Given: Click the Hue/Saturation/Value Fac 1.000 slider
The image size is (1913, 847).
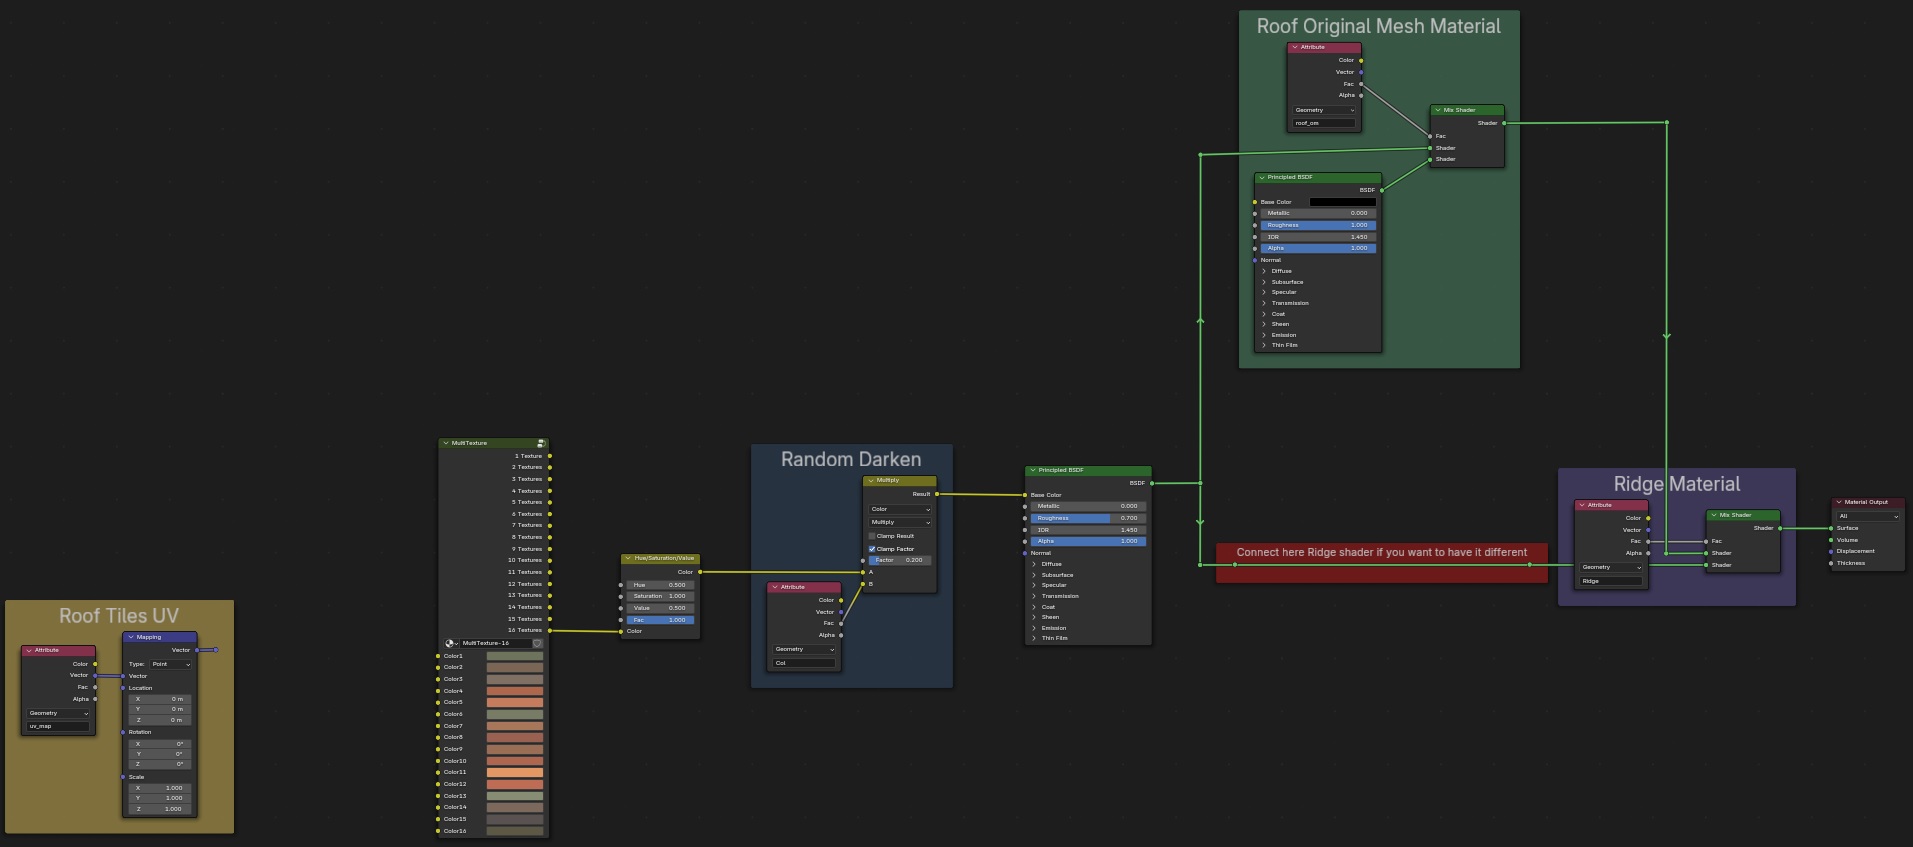Looking at the screenshot, I should coord(660,620).
